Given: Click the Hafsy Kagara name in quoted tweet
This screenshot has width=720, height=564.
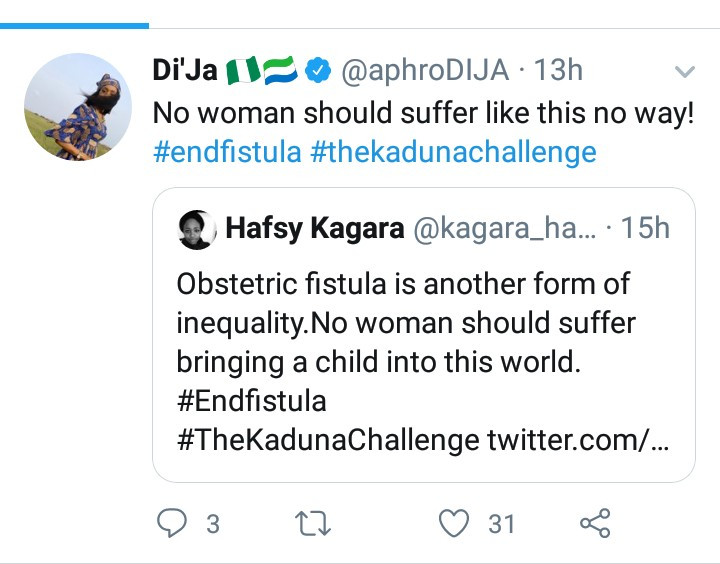Looking at the screenshot, I should pyautogui.click(x=315, y=228).
